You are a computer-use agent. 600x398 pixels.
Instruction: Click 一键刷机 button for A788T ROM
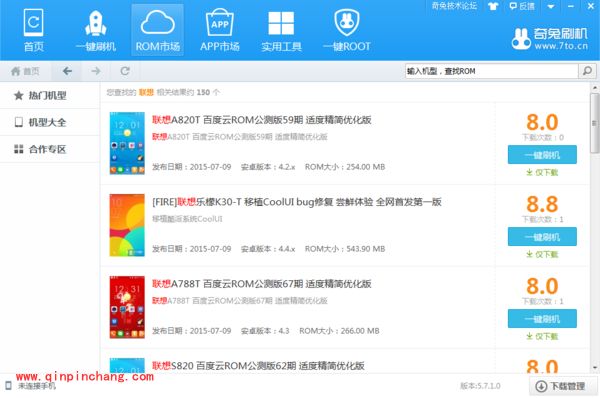pyautogui.click(x=542, y=318)
